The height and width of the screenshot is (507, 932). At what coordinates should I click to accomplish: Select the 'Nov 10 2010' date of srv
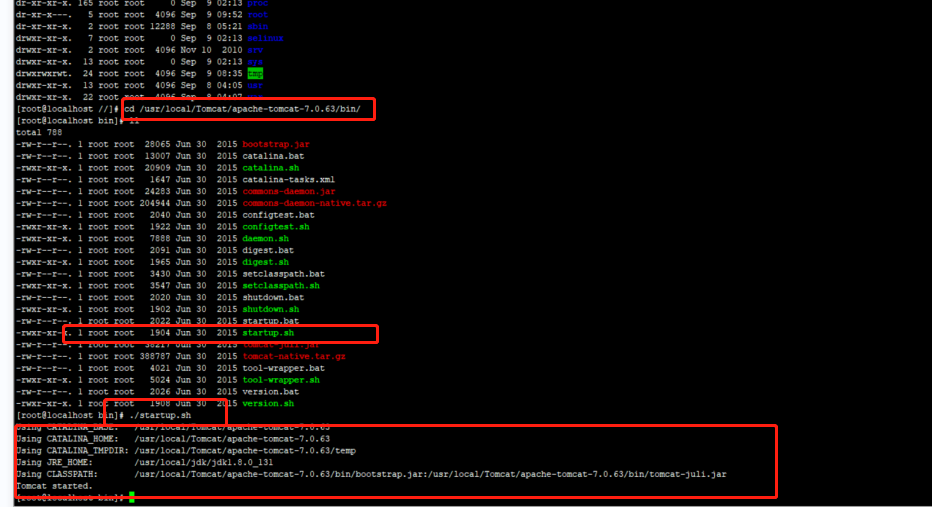coord(211,50)
